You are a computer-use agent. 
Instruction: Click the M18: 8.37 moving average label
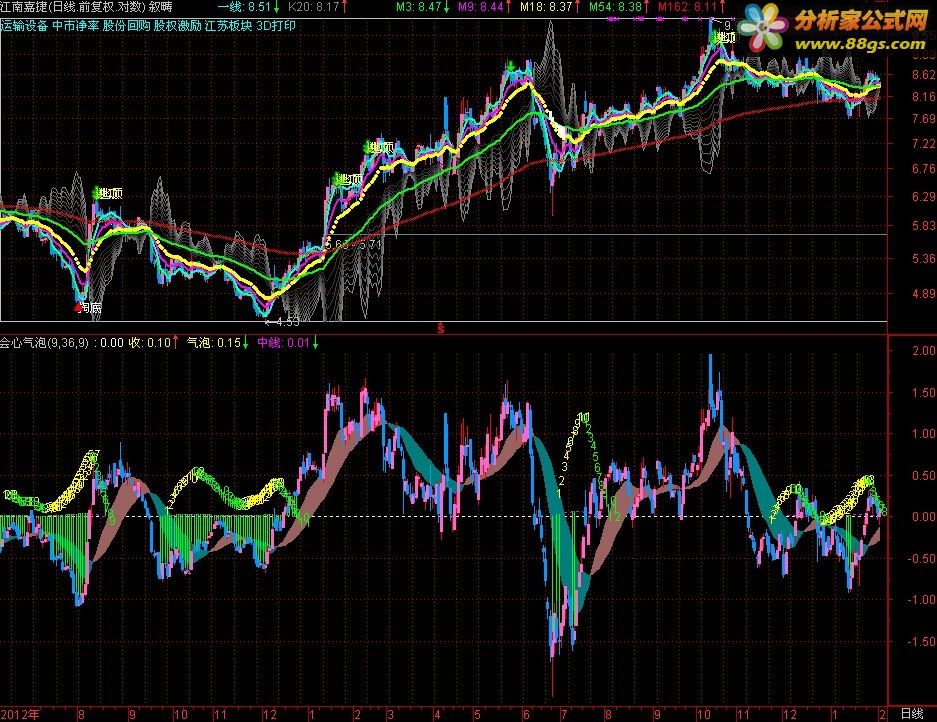tap(550, 7)
